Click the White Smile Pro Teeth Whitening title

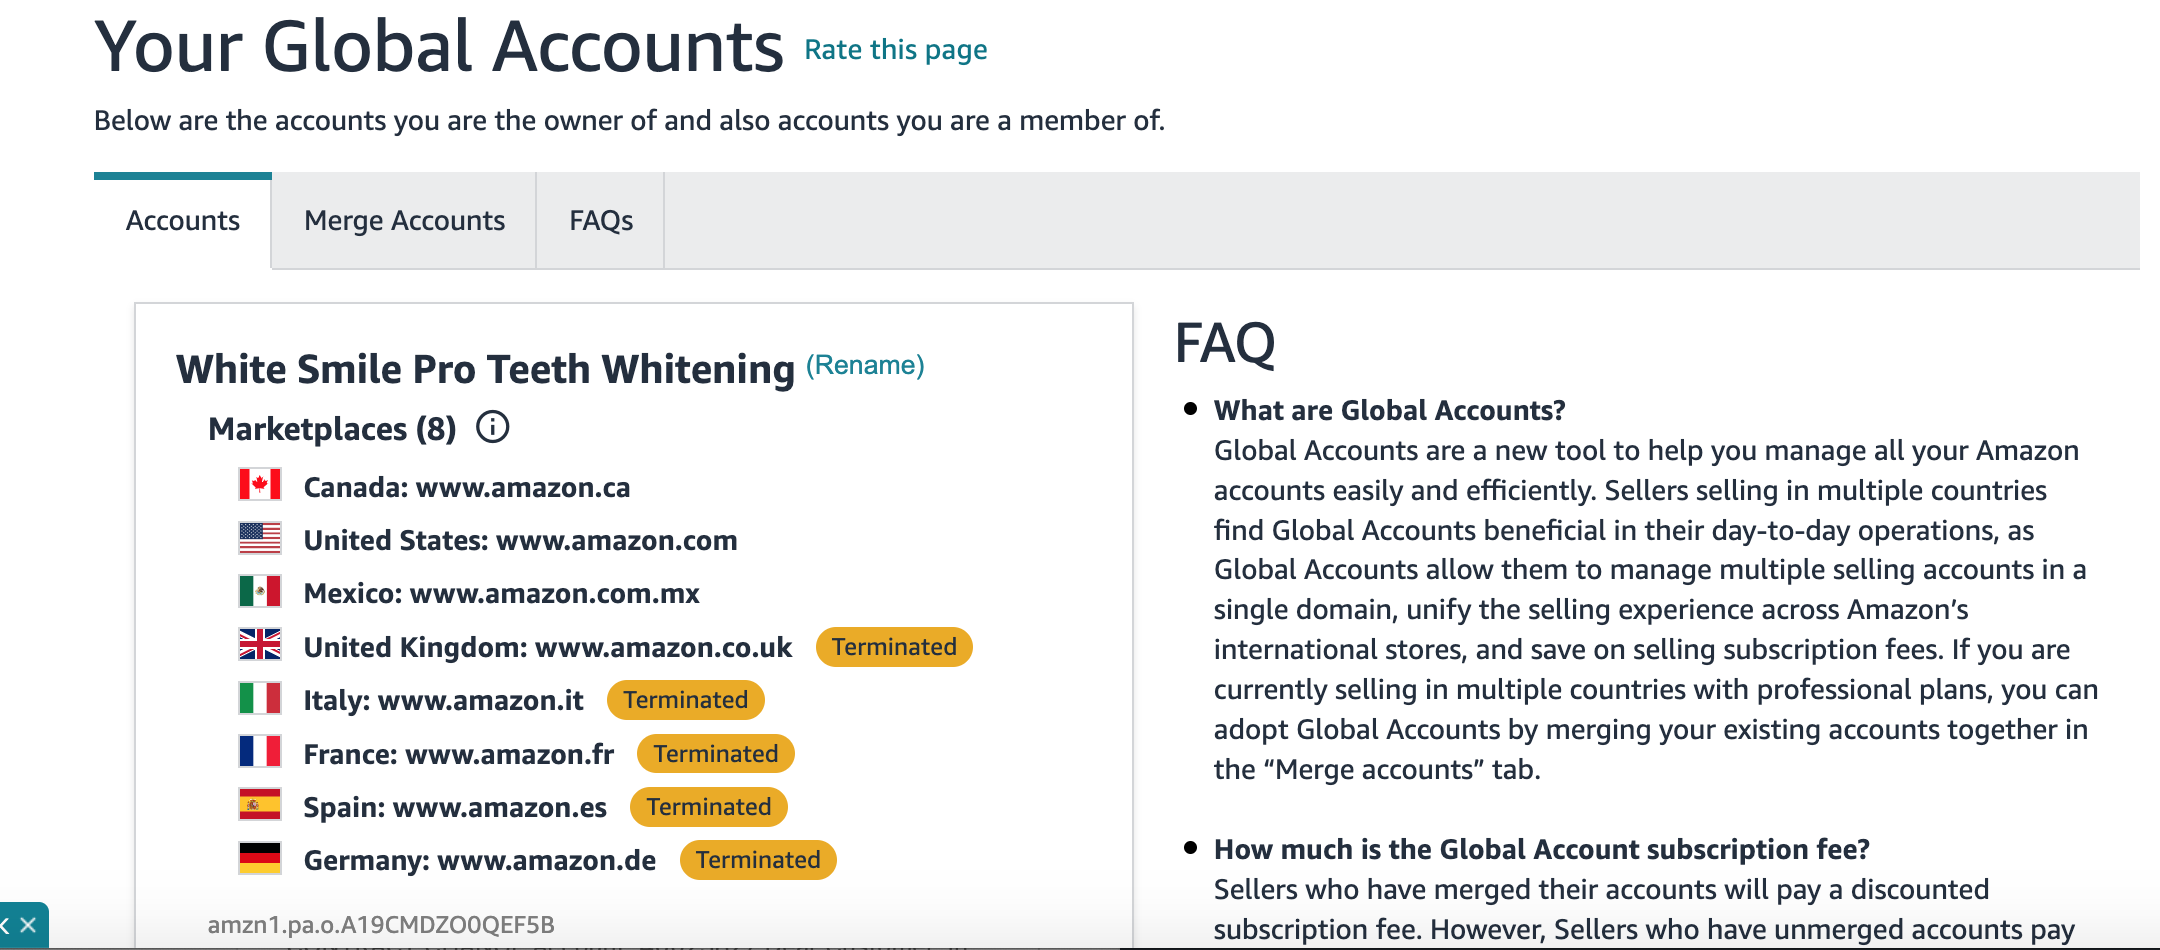point(485,368)
